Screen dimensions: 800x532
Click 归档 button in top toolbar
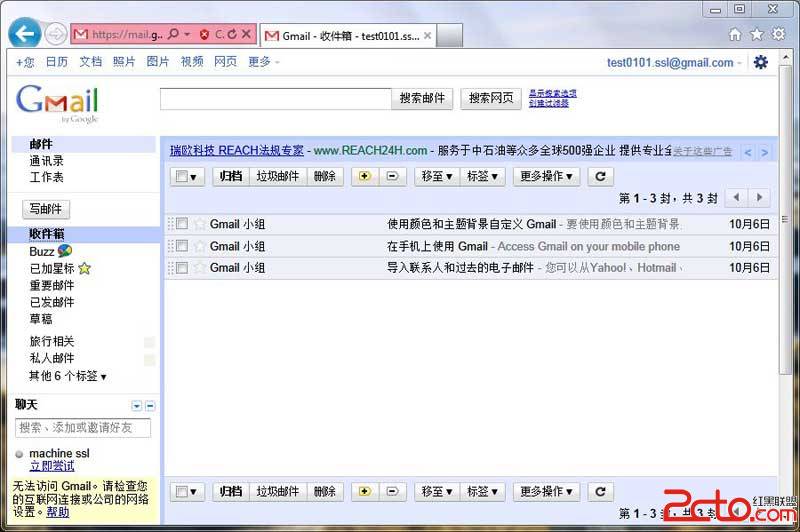231,176
